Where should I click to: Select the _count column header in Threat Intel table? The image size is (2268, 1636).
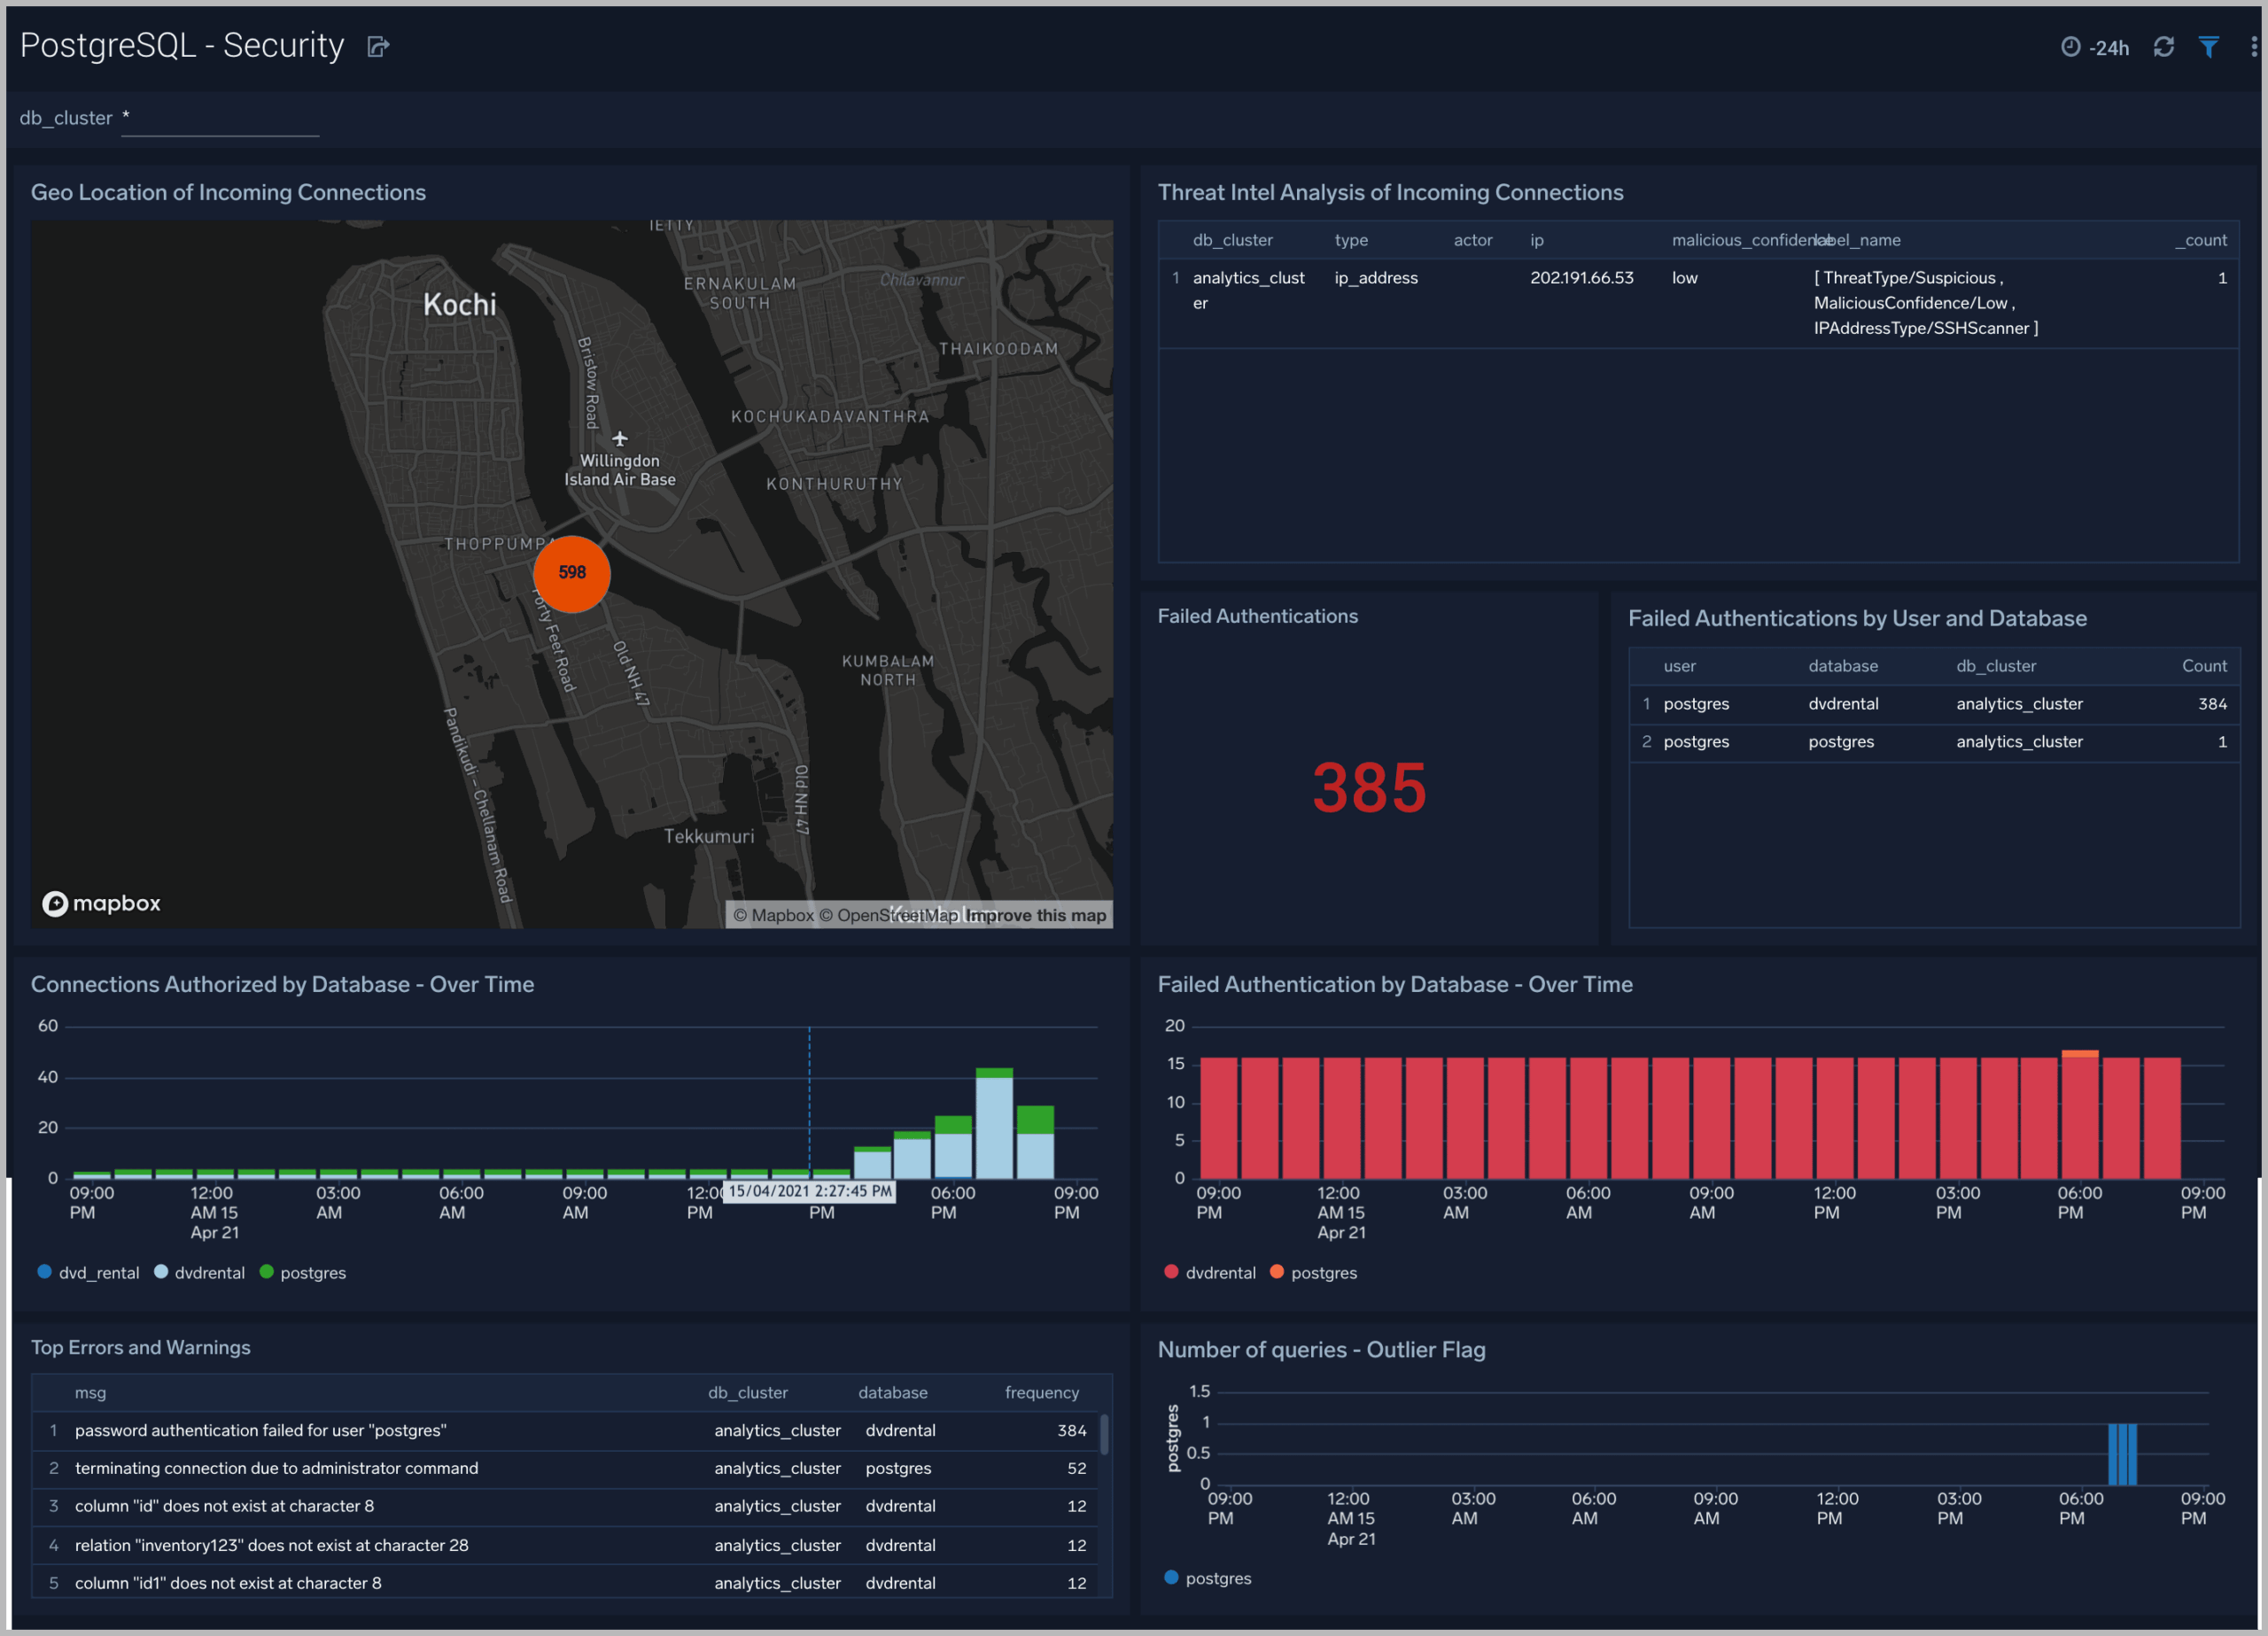coord(2201,240)
